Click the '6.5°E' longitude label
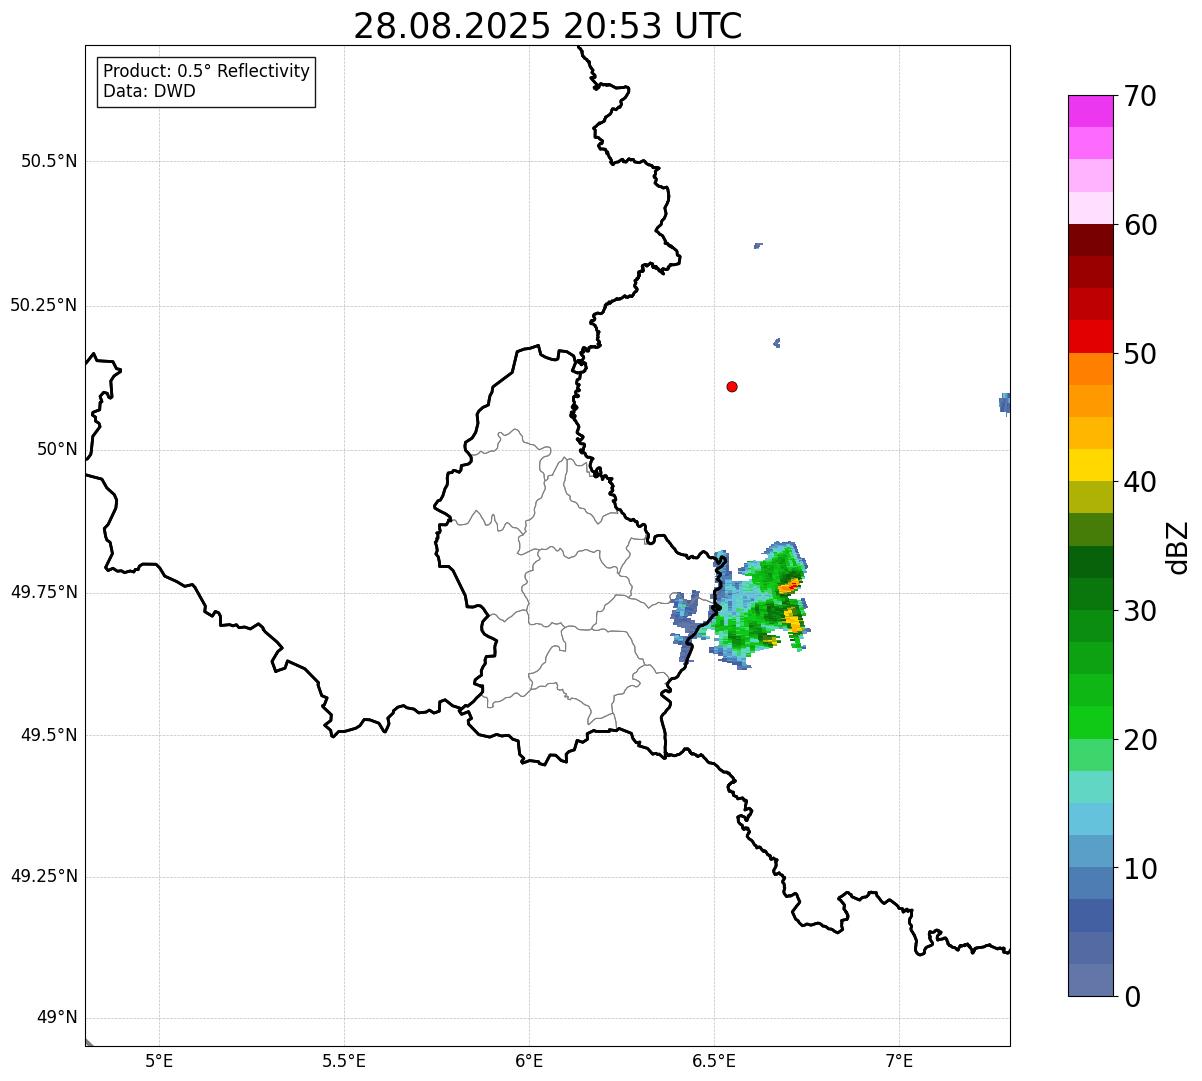Viewport: 1202px width, 1081px height. coord(714,1060)
